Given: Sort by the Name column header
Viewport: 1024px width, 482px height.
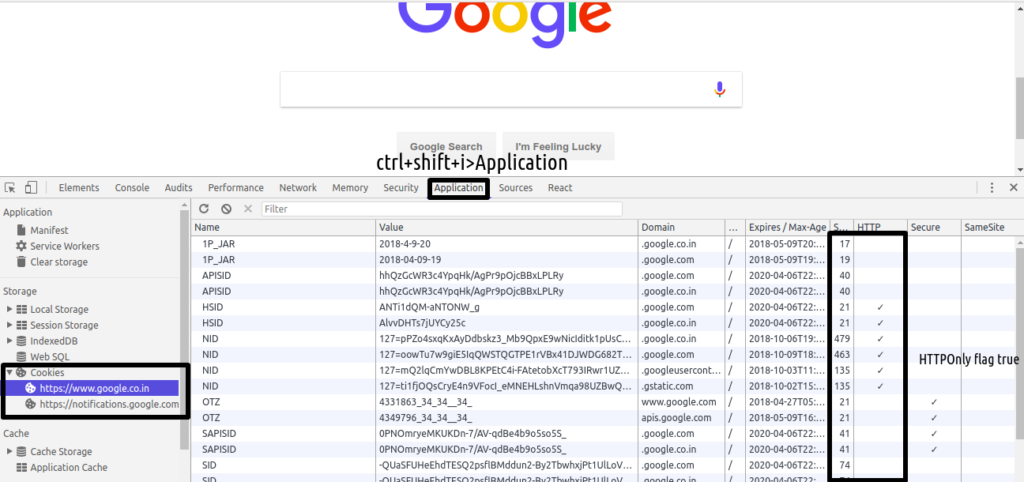Looking at the screenshot, I should 283,227.
